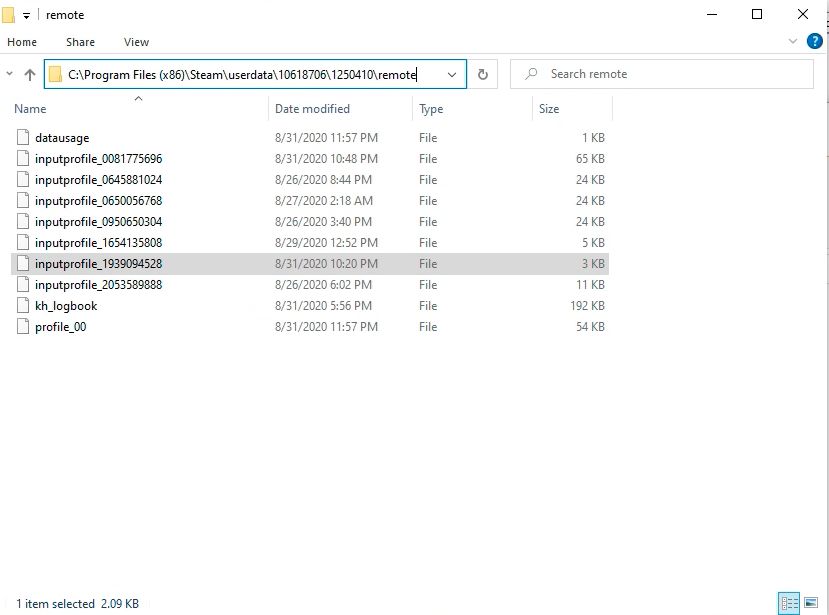Screen dimensions: 829x615
Task: Sort files by Type column
Action: [x=431, y=109]
